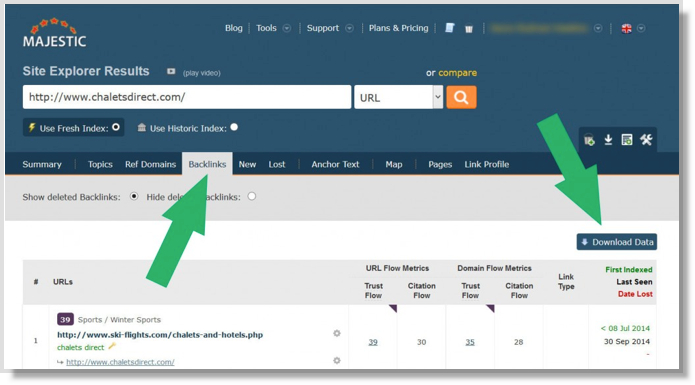Switch to the New tab
The width and height of the screenshot is (695, 385).
[x=247, y=164]
